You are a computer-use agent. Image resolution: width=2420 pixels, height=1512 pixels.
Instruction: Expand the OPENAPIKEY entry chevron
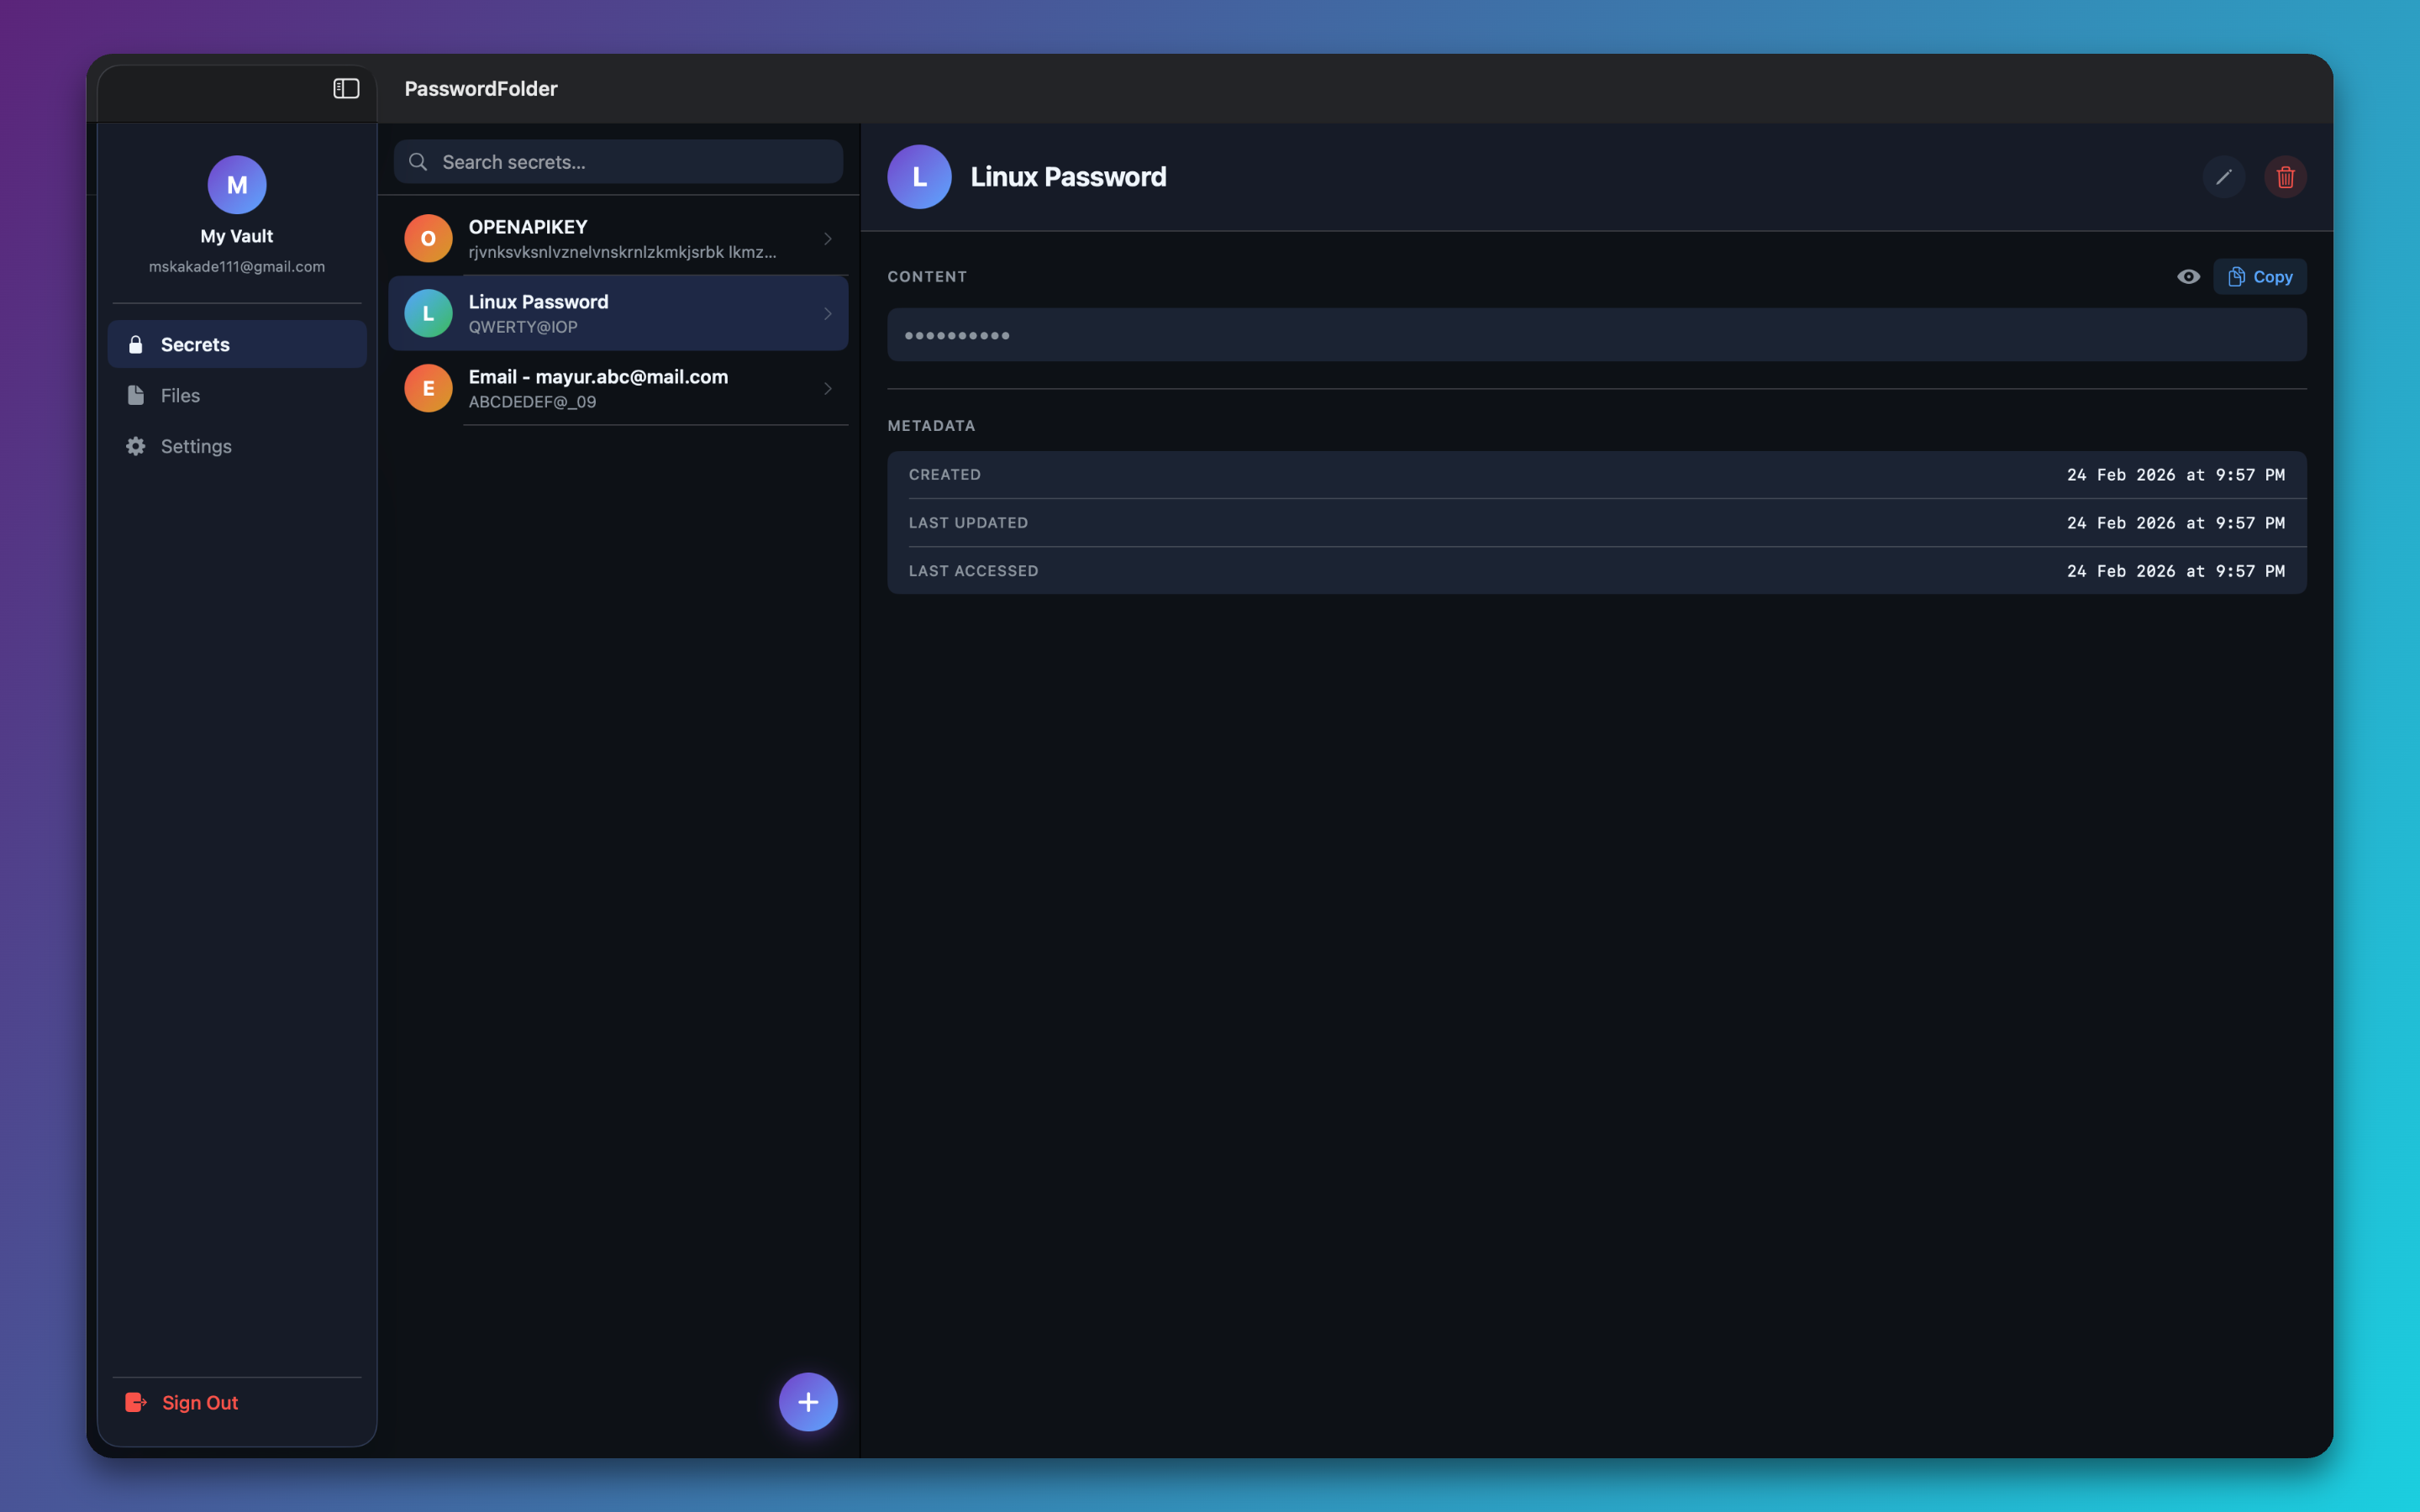click(x=827, y=238)
